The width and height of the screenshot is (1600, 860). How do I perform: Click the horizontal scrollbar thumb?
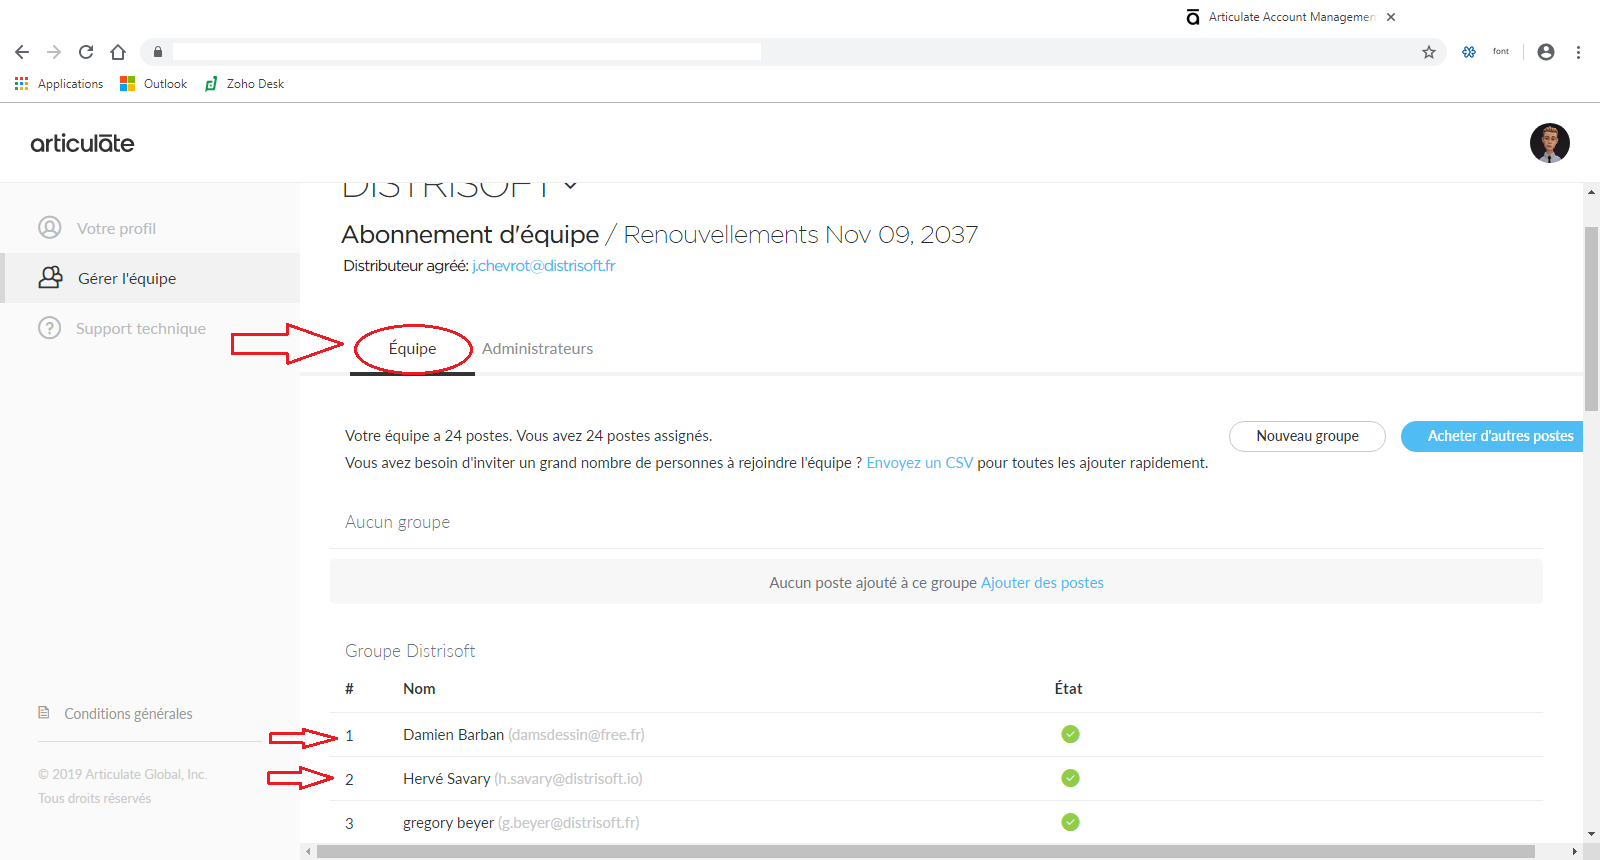(925, 852)
